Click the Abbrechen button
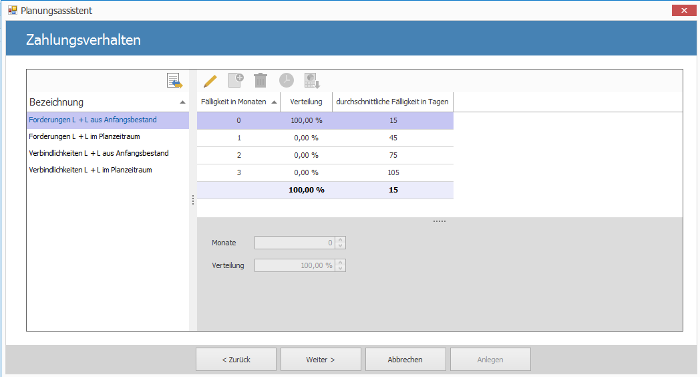 pyautogui.click(x=405, y=359)
